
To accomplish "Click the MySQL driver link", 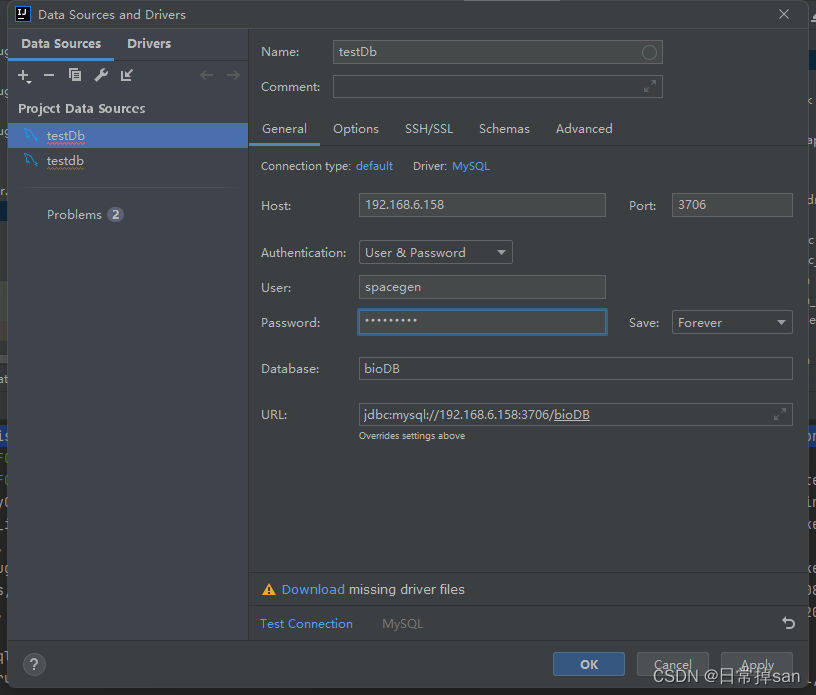I will (x=470, y=166).
